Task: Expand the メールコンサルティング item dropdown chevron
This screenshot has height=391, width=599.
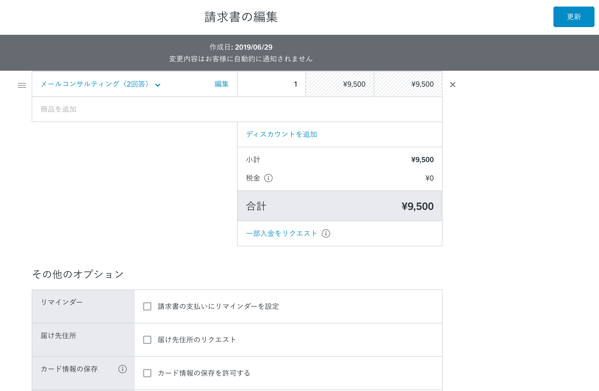Action: coord(158,85)
